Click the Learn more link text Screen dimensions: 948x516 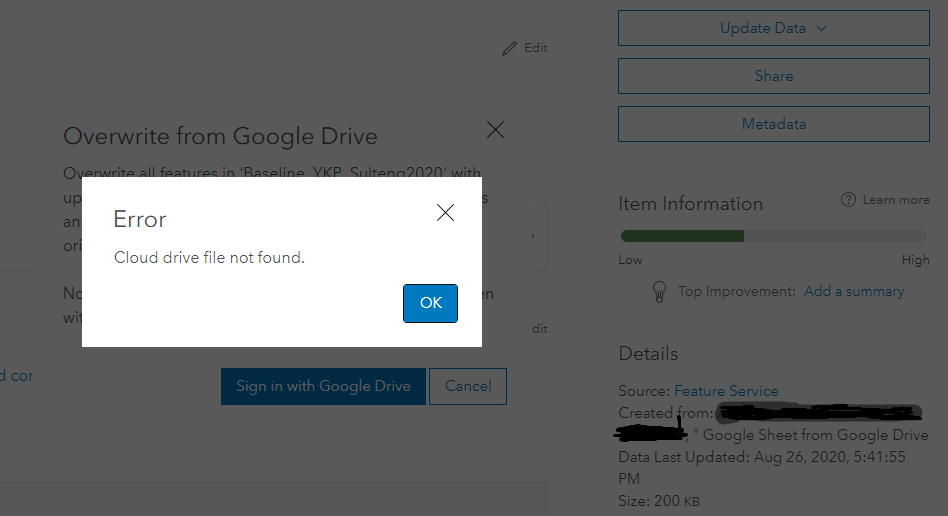(x=896, y=200)
